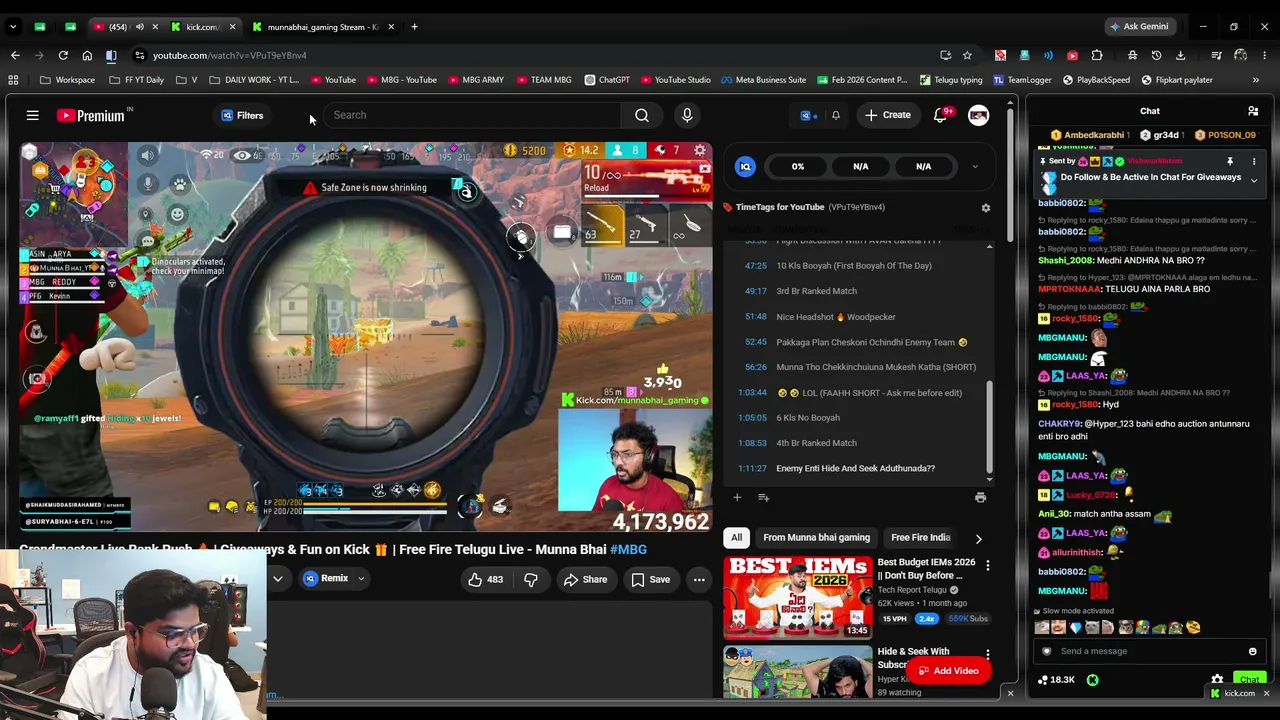Like the video with 483 likes
The width and height of the screenshot is (1280, 720).
pos(485,579)
